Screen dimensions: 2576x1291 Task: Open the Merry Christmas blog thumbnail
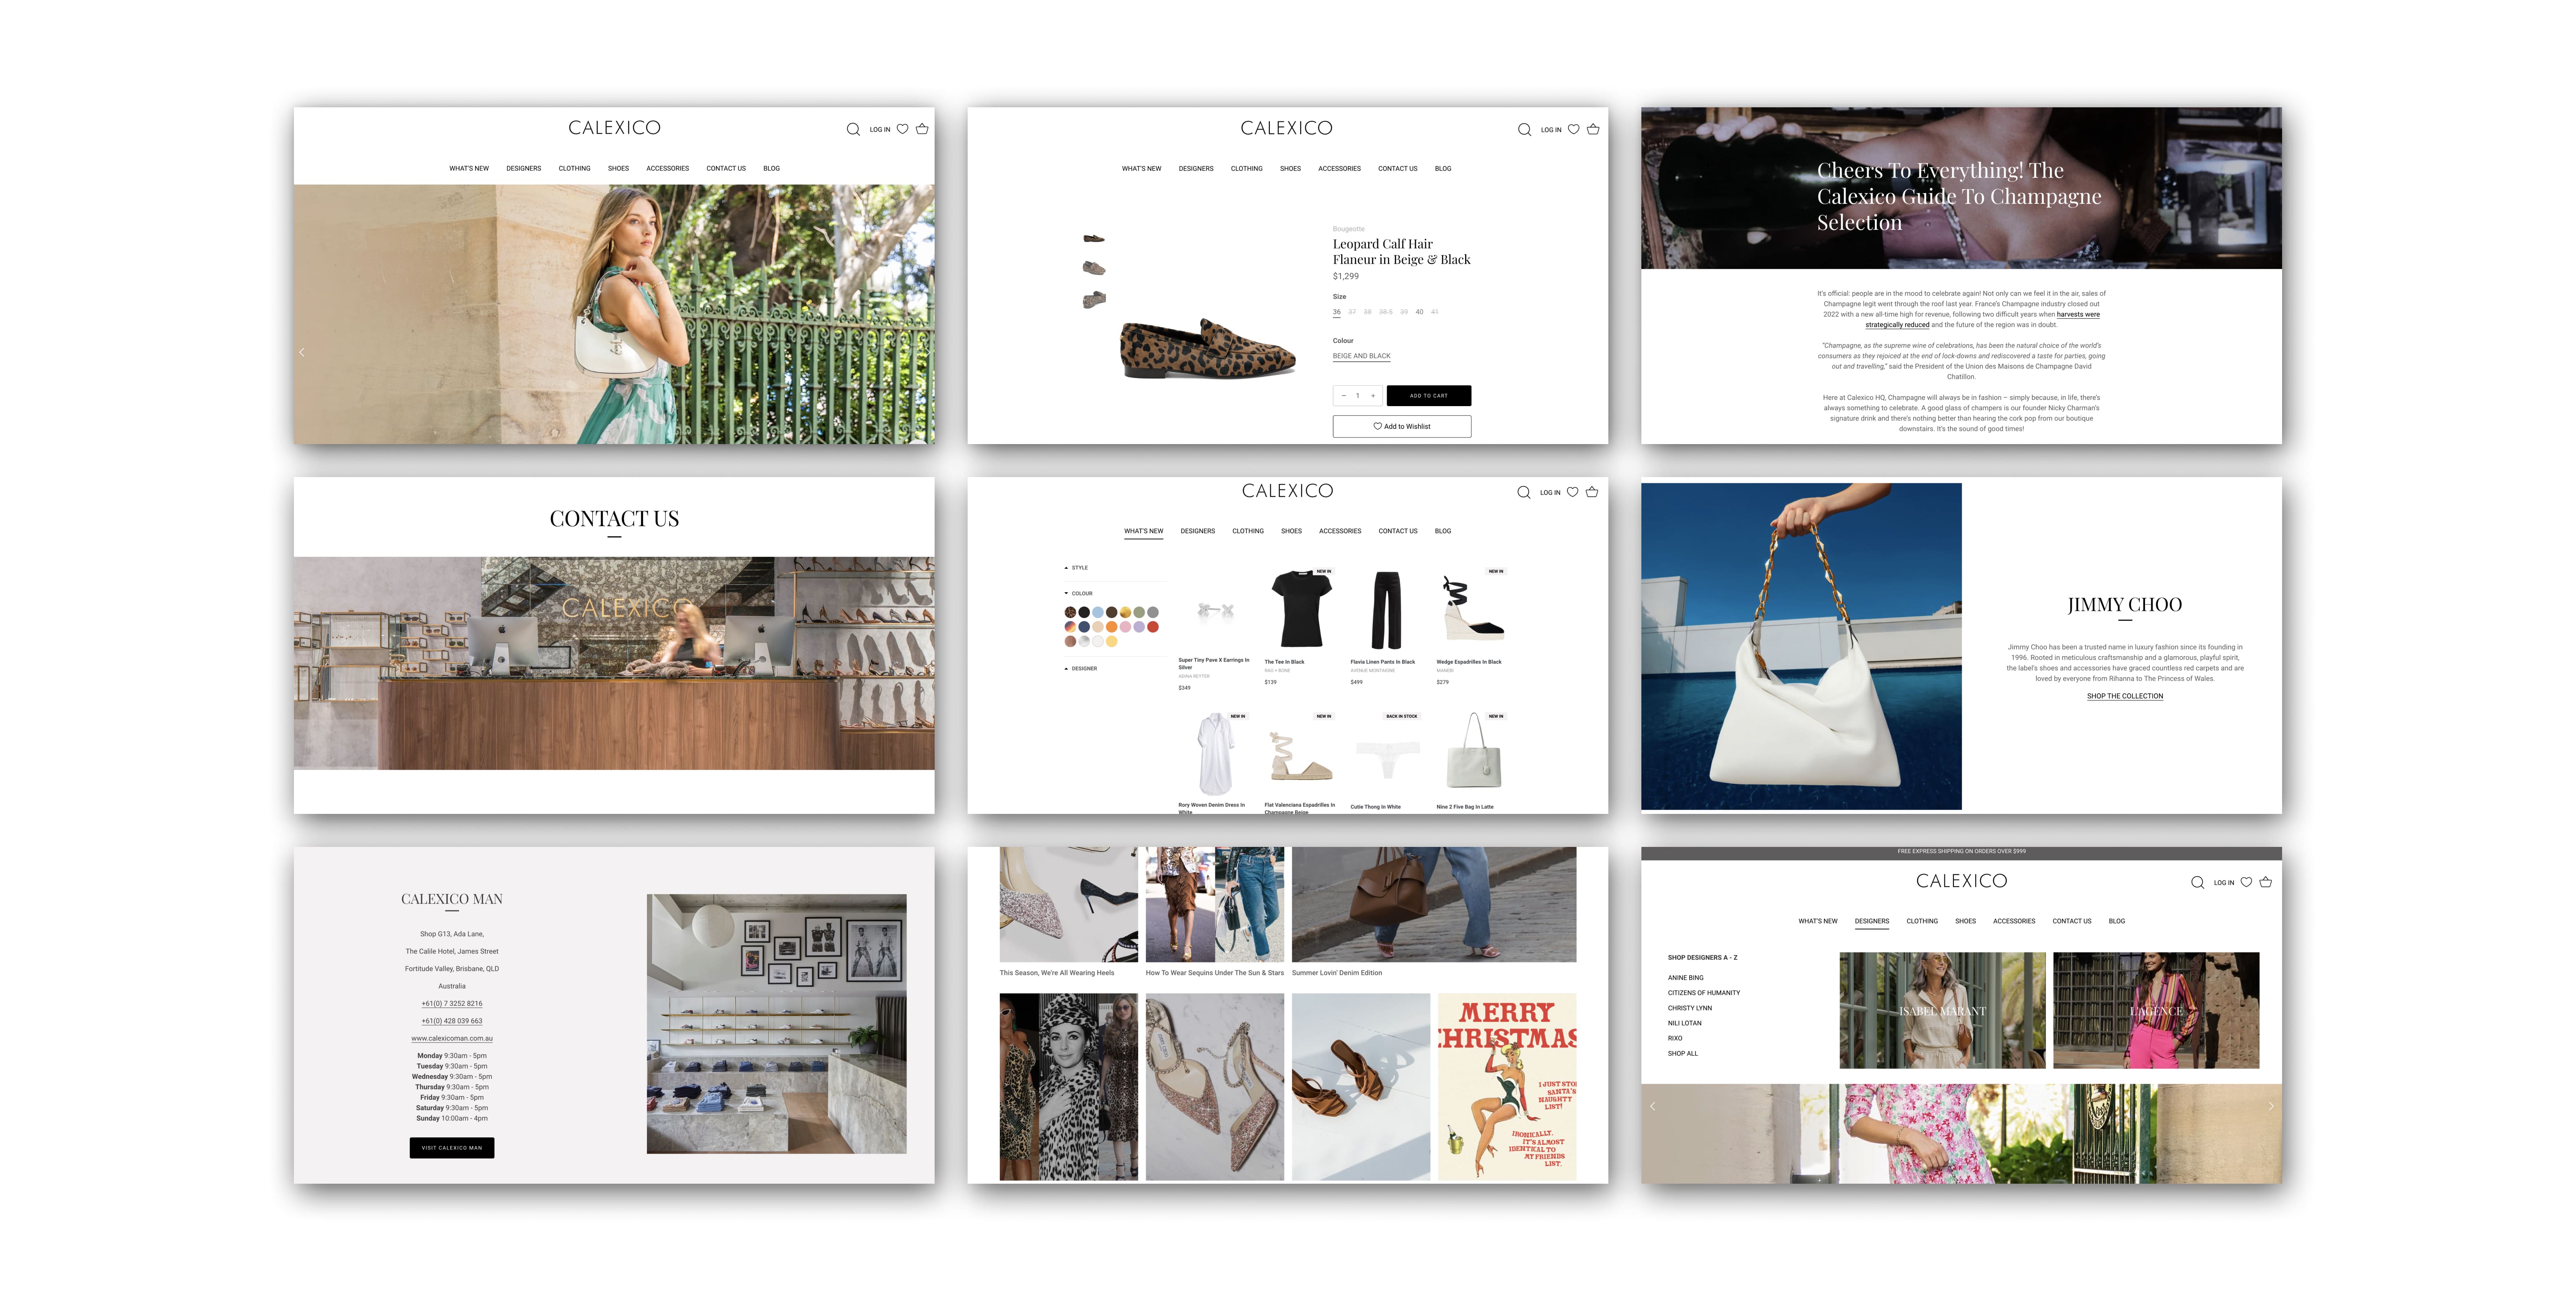(x=1506, y=1086)
